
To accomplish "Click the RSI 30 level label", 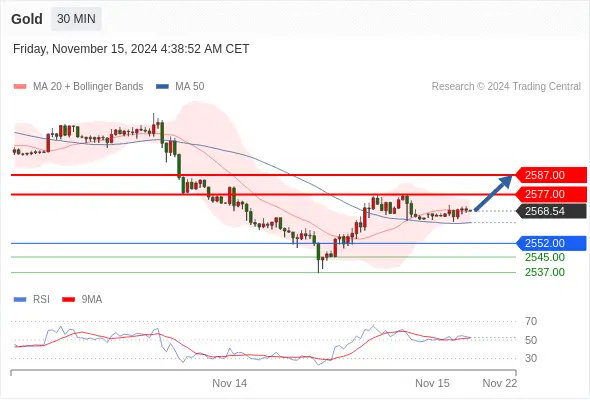I will [531, 358].
